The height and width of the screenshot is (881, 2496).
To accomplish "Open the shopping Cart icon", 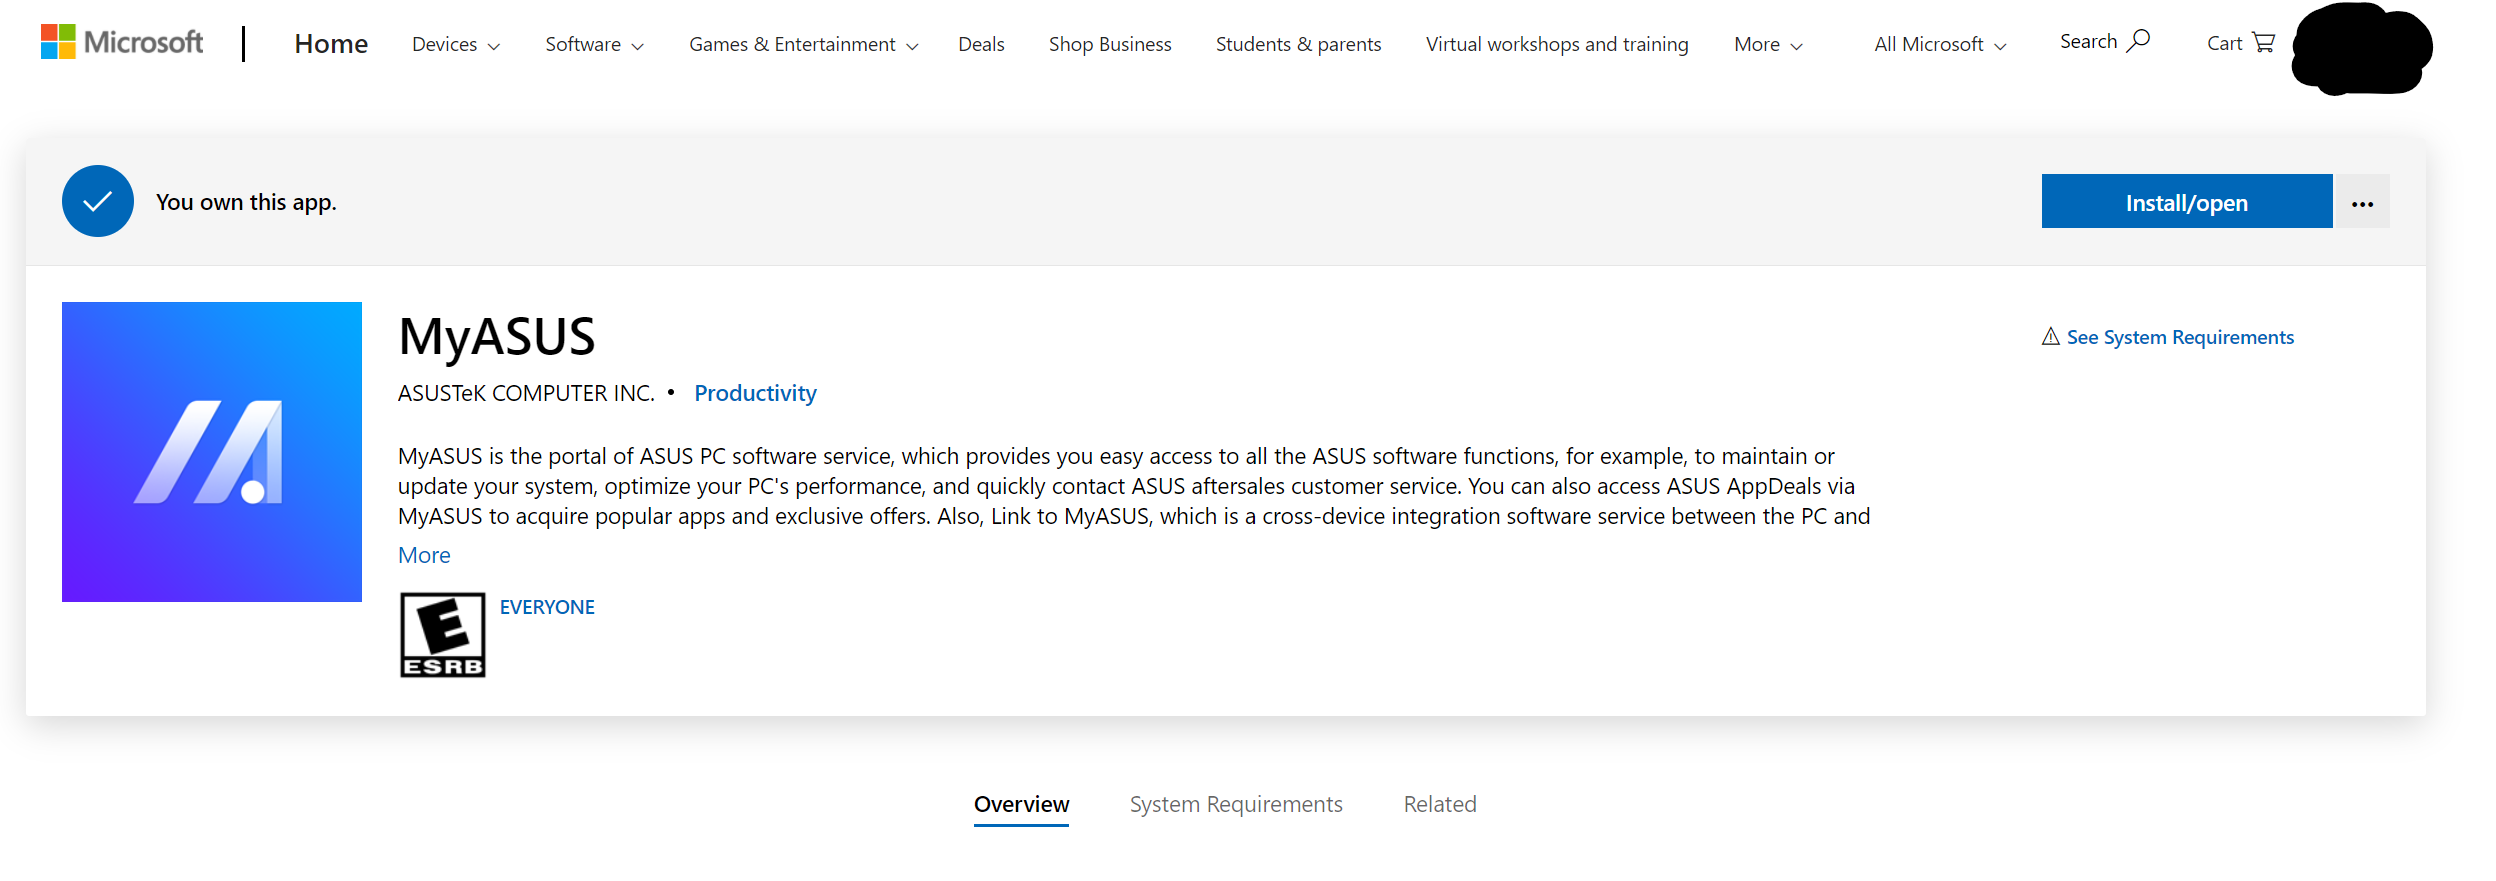I will [x=2264, y=42].
